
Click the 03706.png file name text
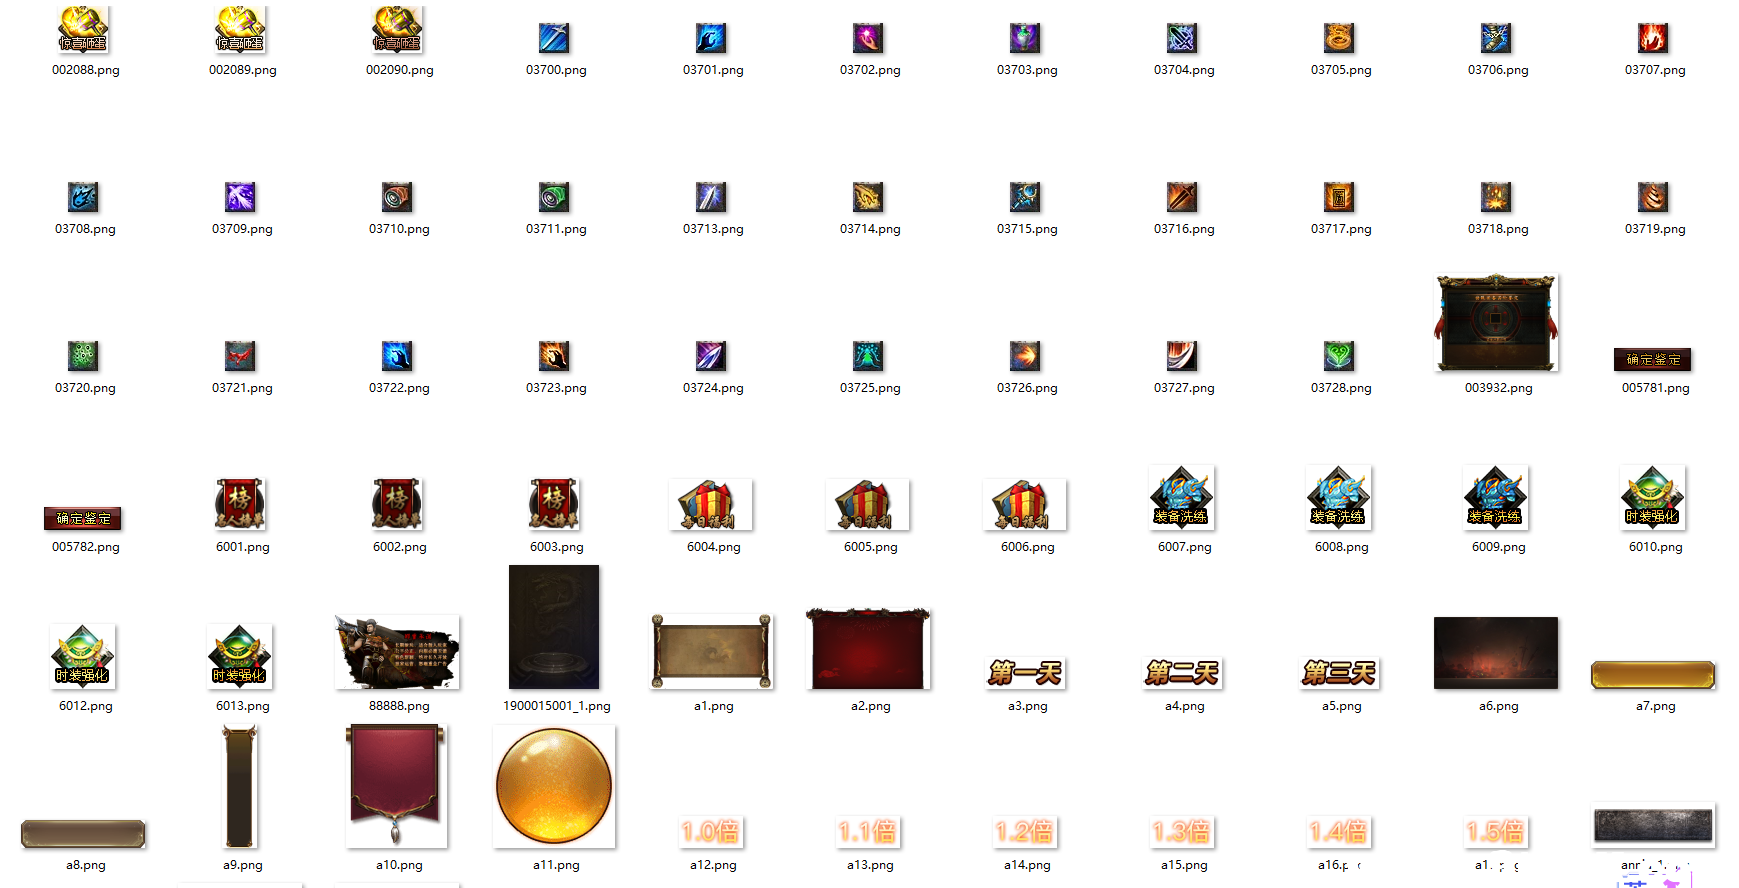[1498, 70]
